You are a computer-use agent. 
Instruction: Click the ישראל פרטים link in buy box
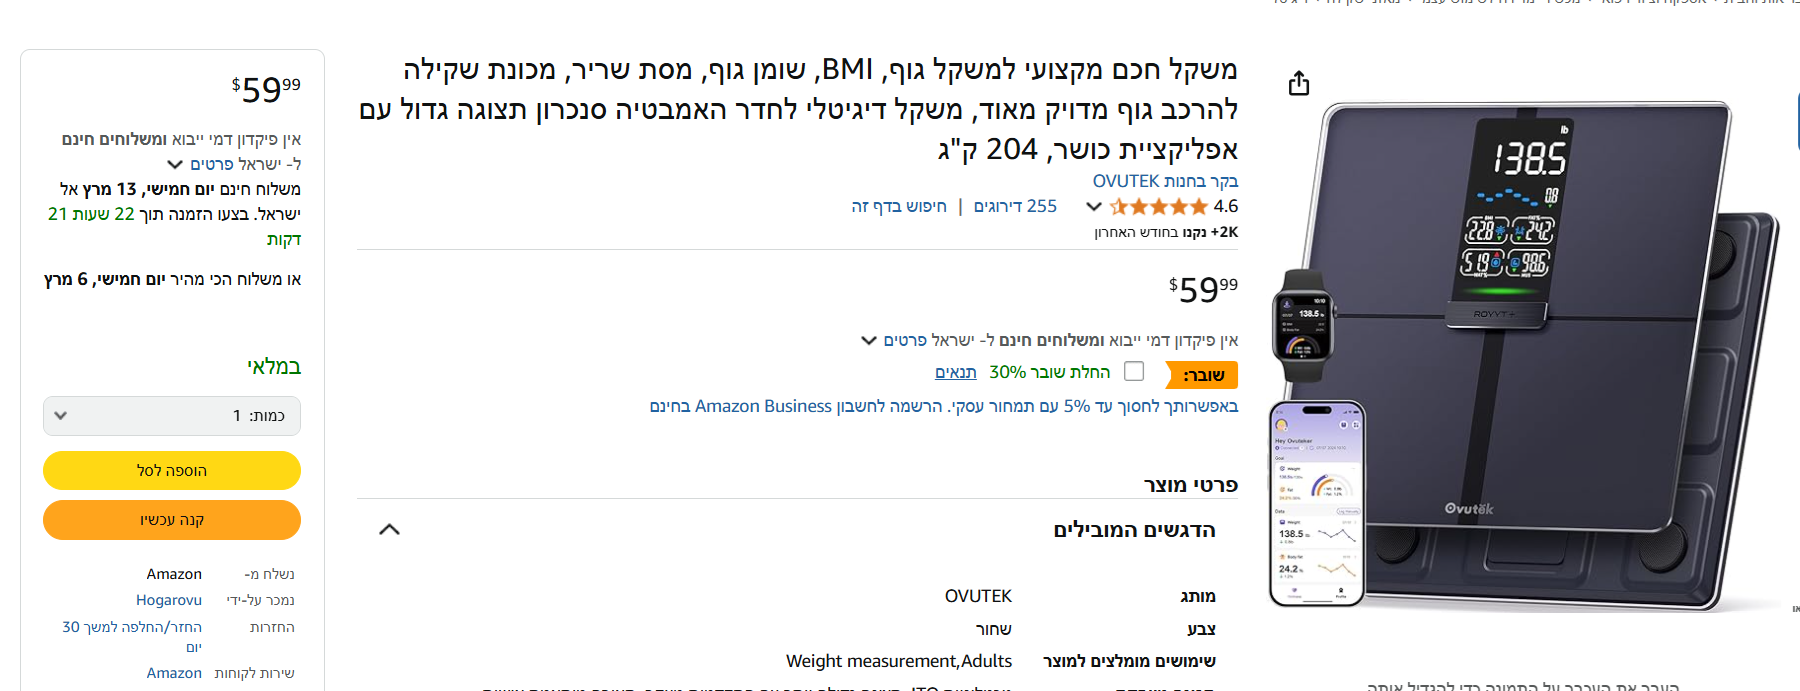pyautogui.click(x=235, y=164)
